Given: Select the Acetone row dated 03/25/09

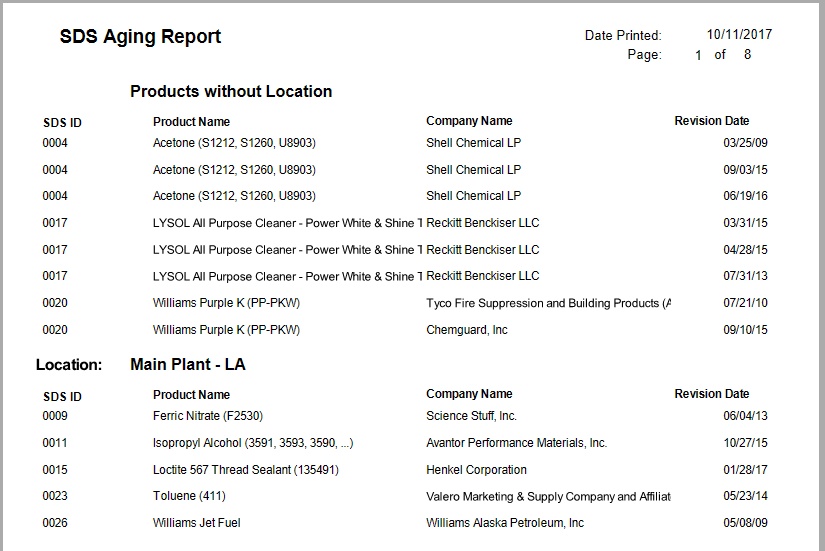Looking at the screenshot, I should (405, 143).
